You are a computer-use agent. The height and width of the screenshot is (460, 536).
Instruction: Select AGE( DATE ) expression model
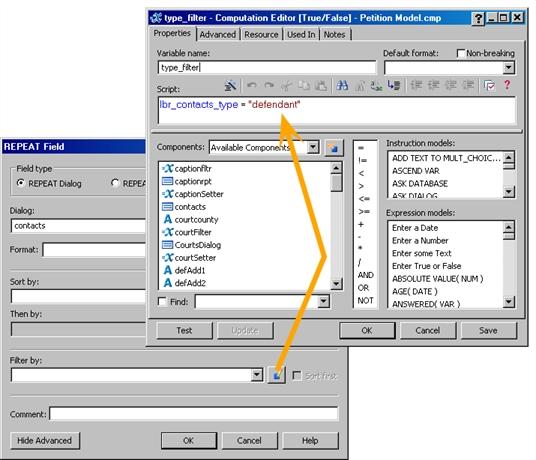pos(415,292)
